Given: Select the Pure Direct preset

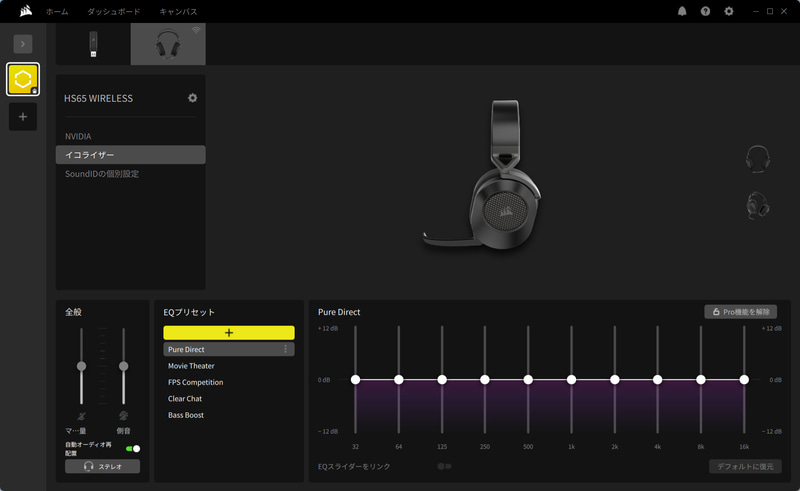Looking at the screenshot, I should pyautogui.click(x=229, y=349).
